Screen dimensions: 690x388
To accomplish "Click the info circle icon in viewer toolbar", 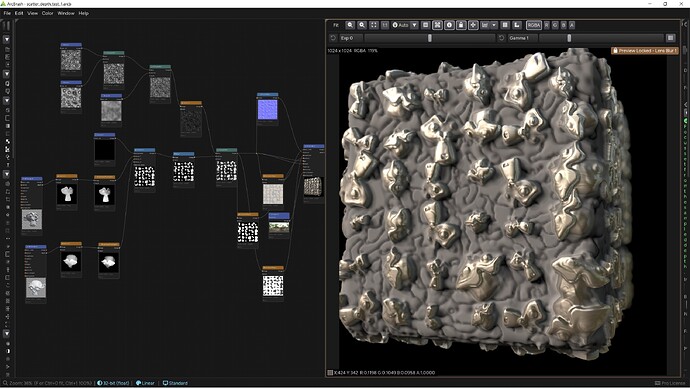I will click(449, 25).
